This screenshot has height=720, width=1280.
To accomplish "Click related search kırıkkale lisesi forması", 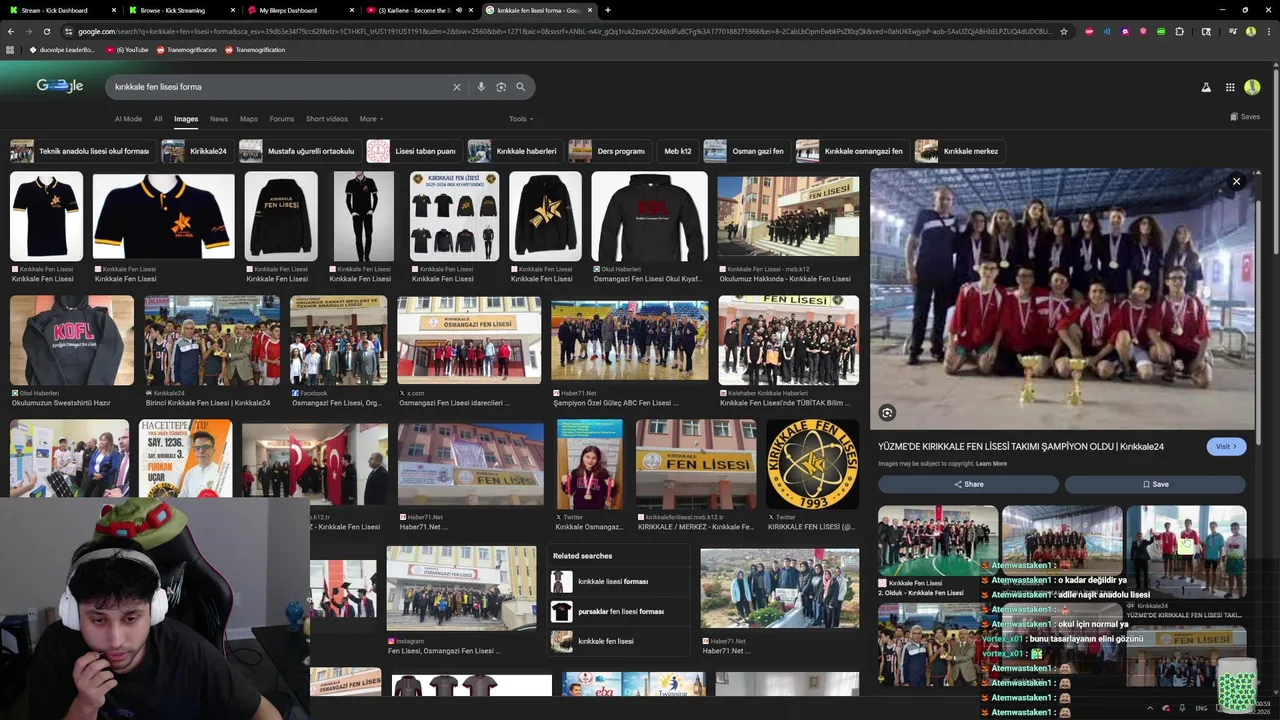I will 620,581.
